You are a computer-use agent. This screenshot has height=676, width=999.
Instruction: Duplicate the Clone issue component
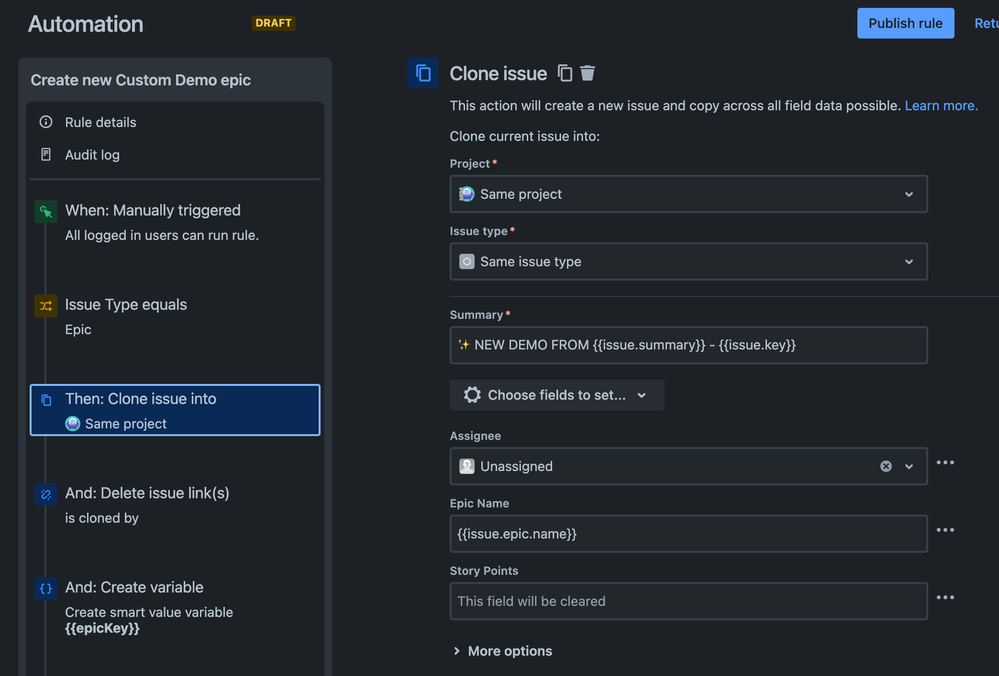[x=565, y=73]
